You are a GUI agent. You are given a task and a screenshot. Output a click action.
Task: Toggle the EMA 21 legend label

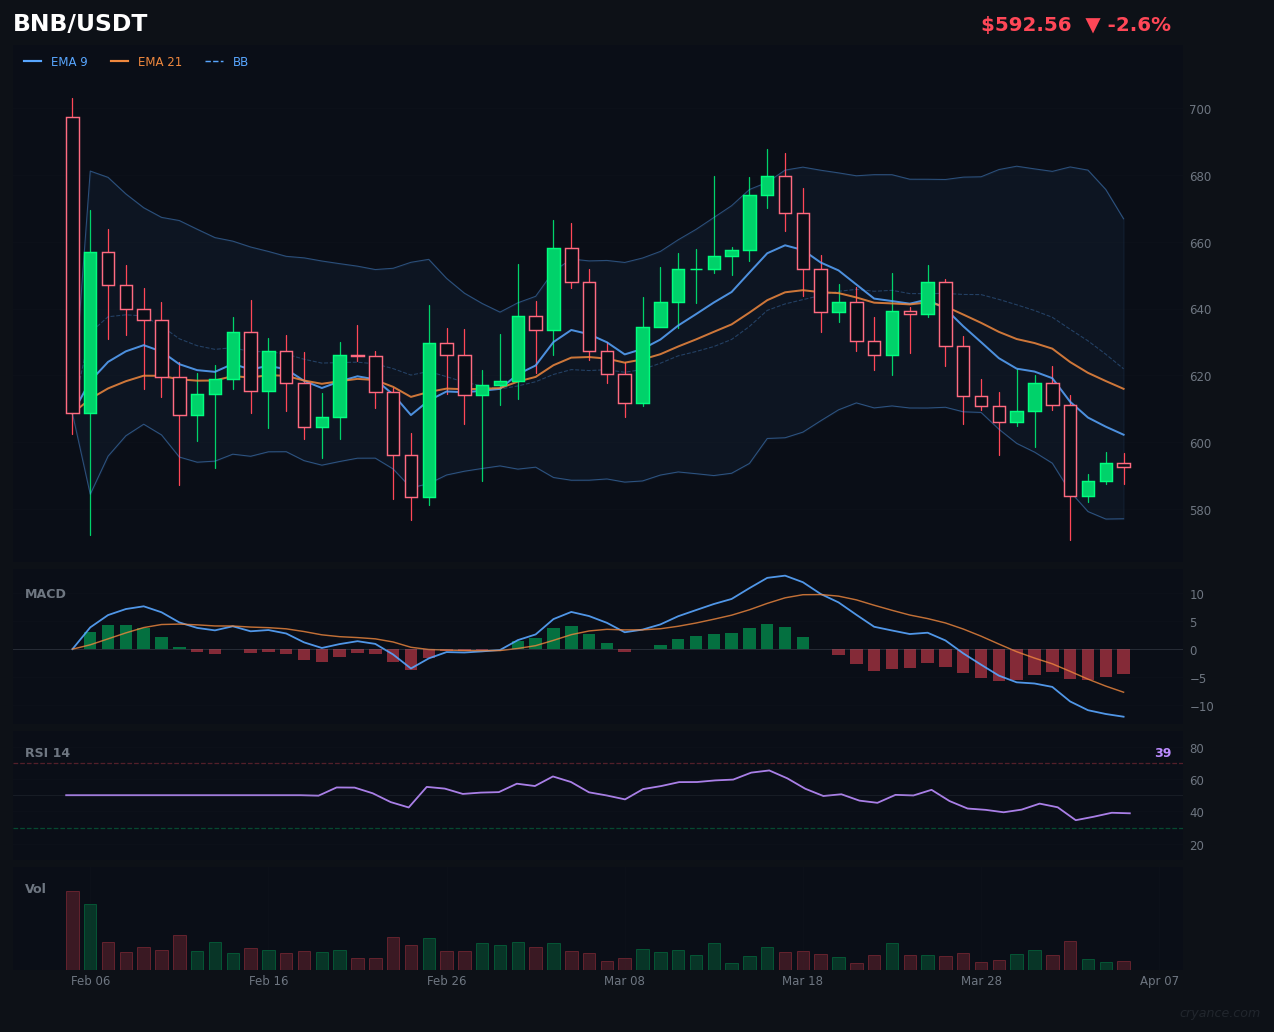click(x=159, y=62)
